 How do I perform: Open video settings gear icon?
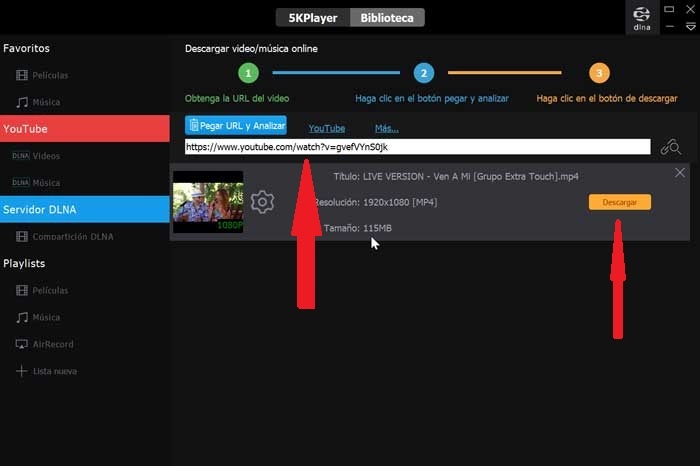coord(262,202)
